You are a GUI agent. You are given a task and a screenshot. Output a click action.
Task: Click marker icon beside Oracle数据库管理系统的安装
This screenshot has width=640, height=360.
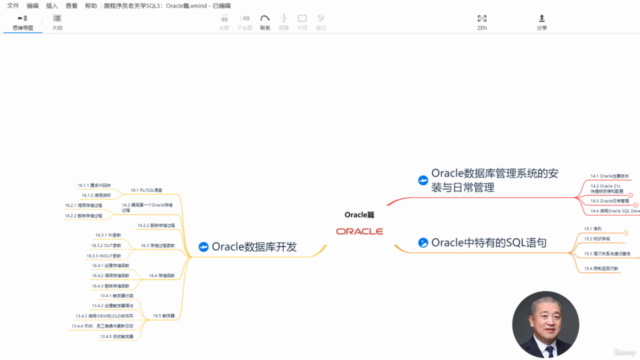(423, 180)
